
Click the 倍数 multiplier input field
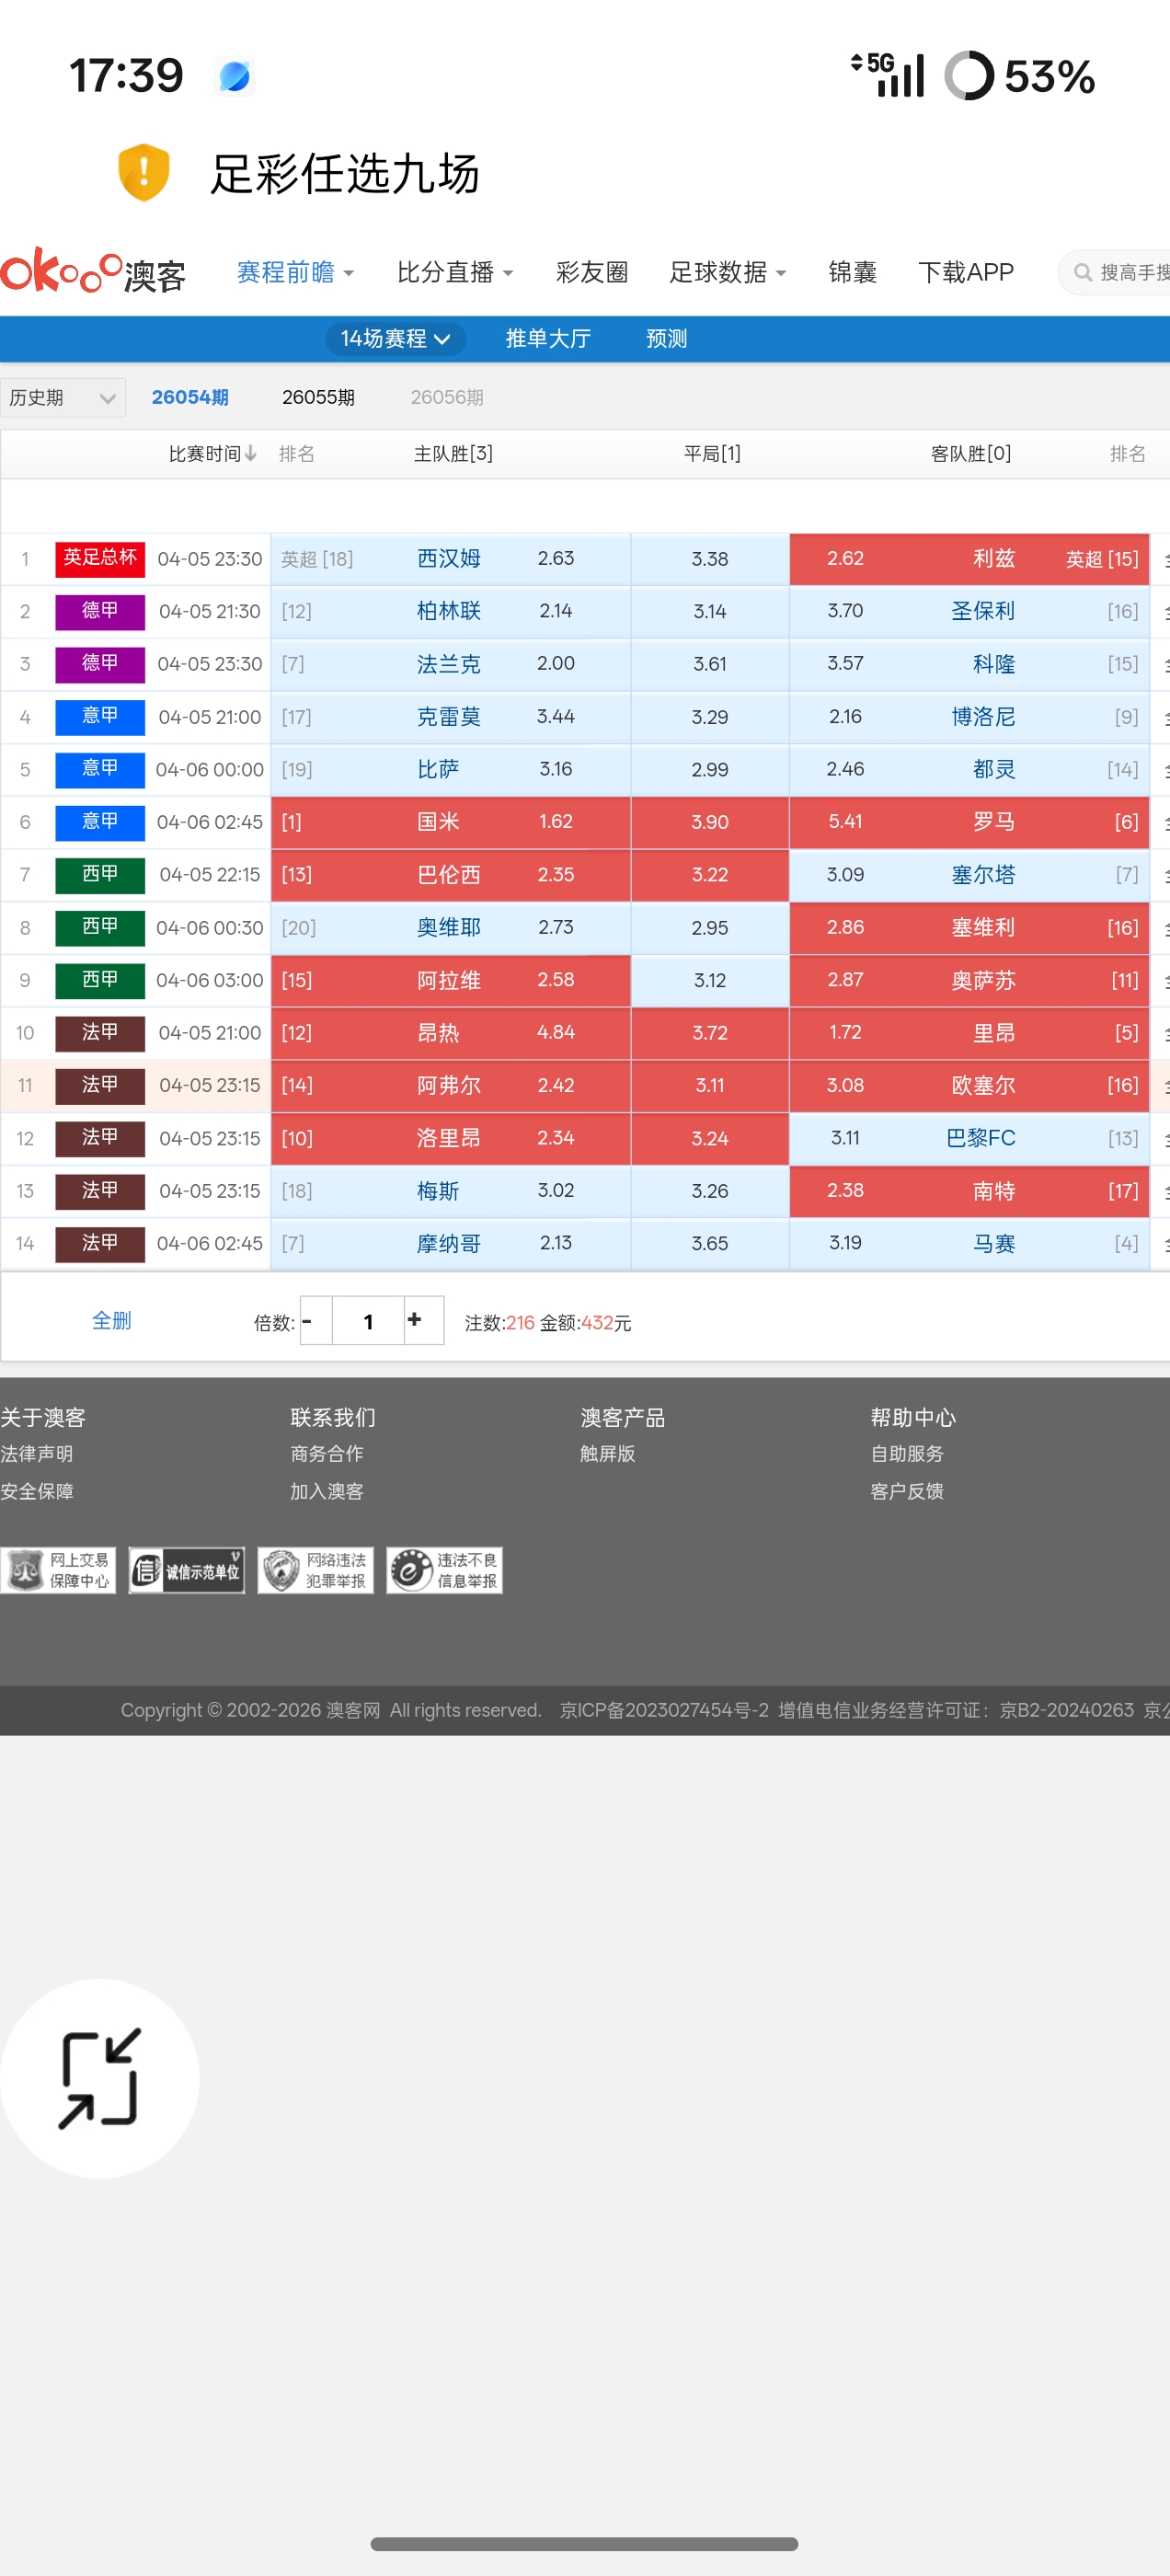(x=368, y=1321)
